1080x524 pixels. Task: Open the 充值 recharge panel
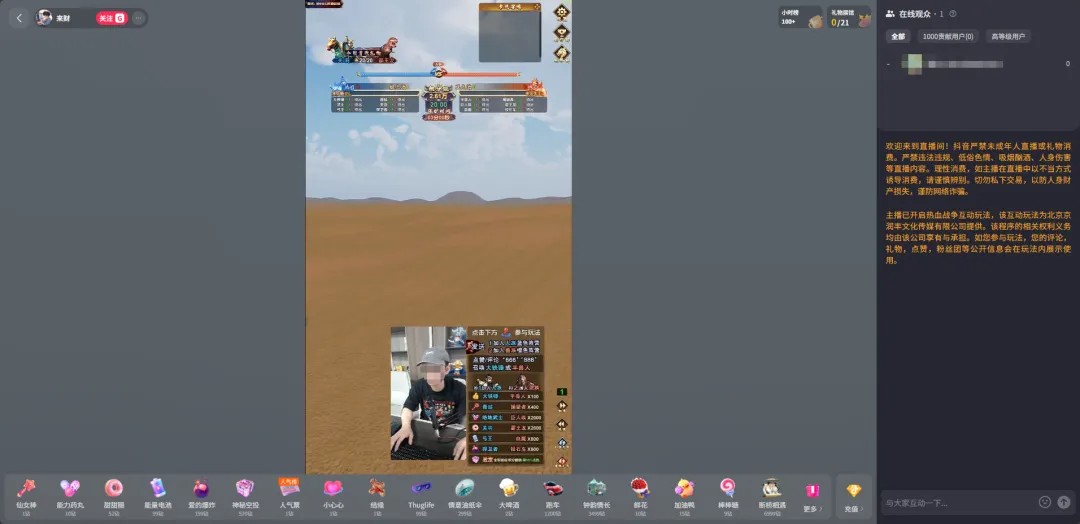(853, 494)
